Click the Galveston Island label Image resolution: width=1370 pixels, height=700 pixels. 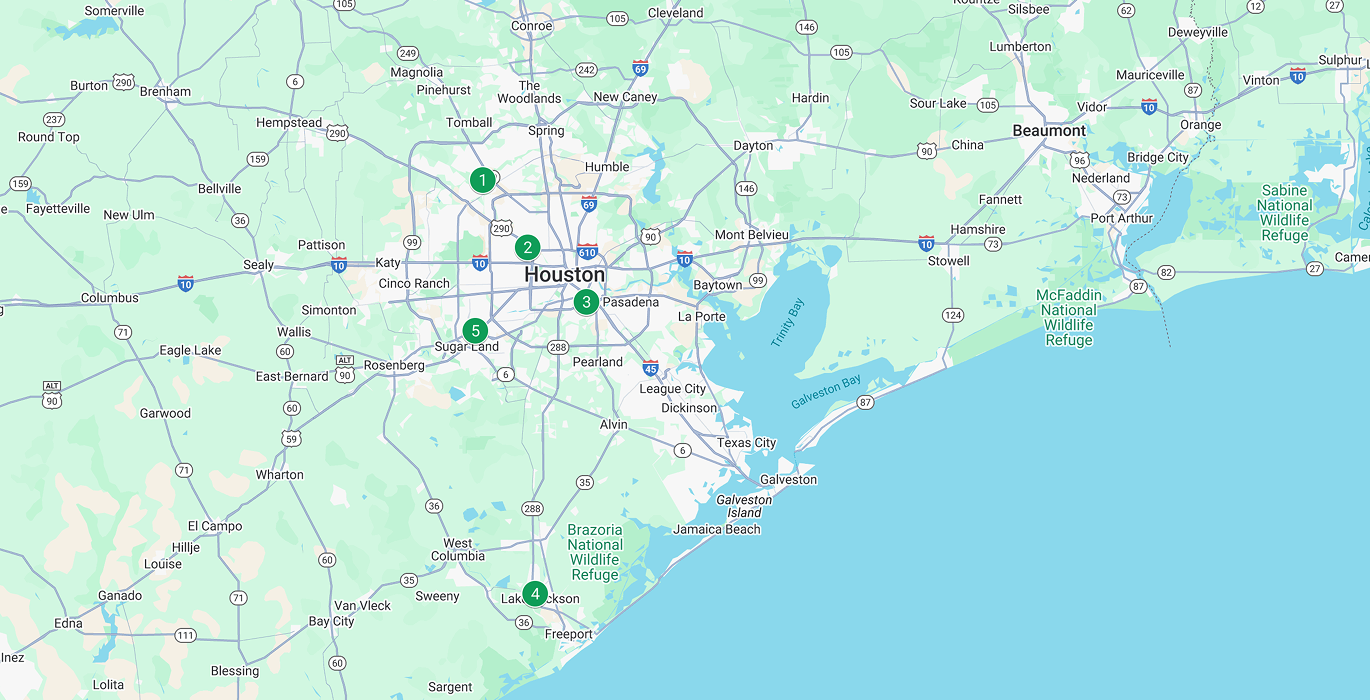[x=744, y=506]
